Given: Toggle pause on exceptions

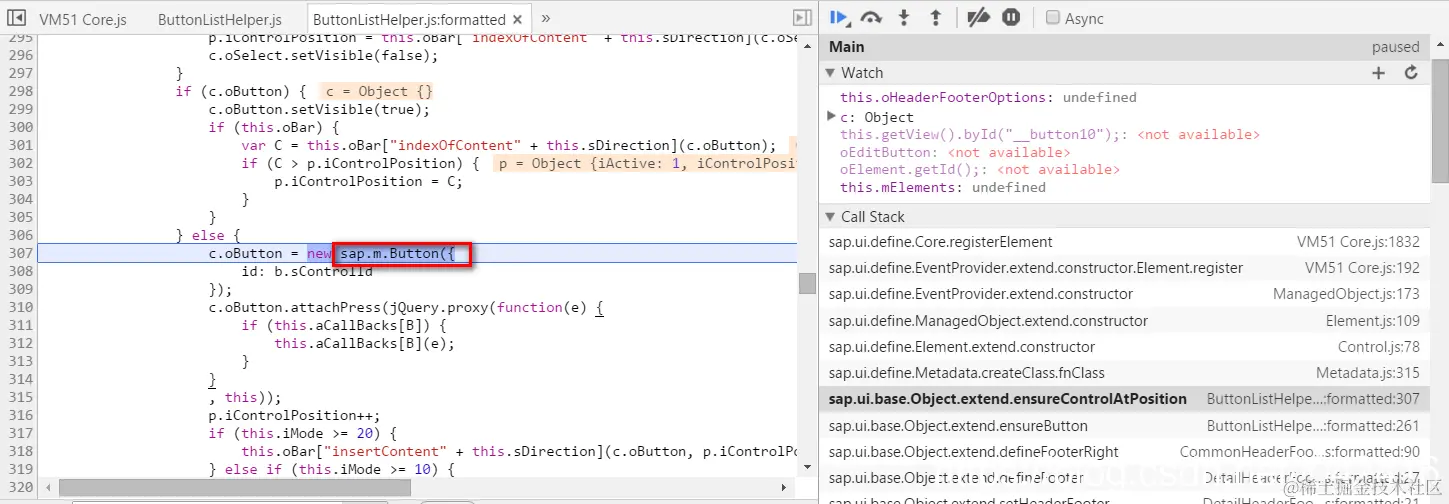Looking at the screenshot, I should pos(1011,17).
